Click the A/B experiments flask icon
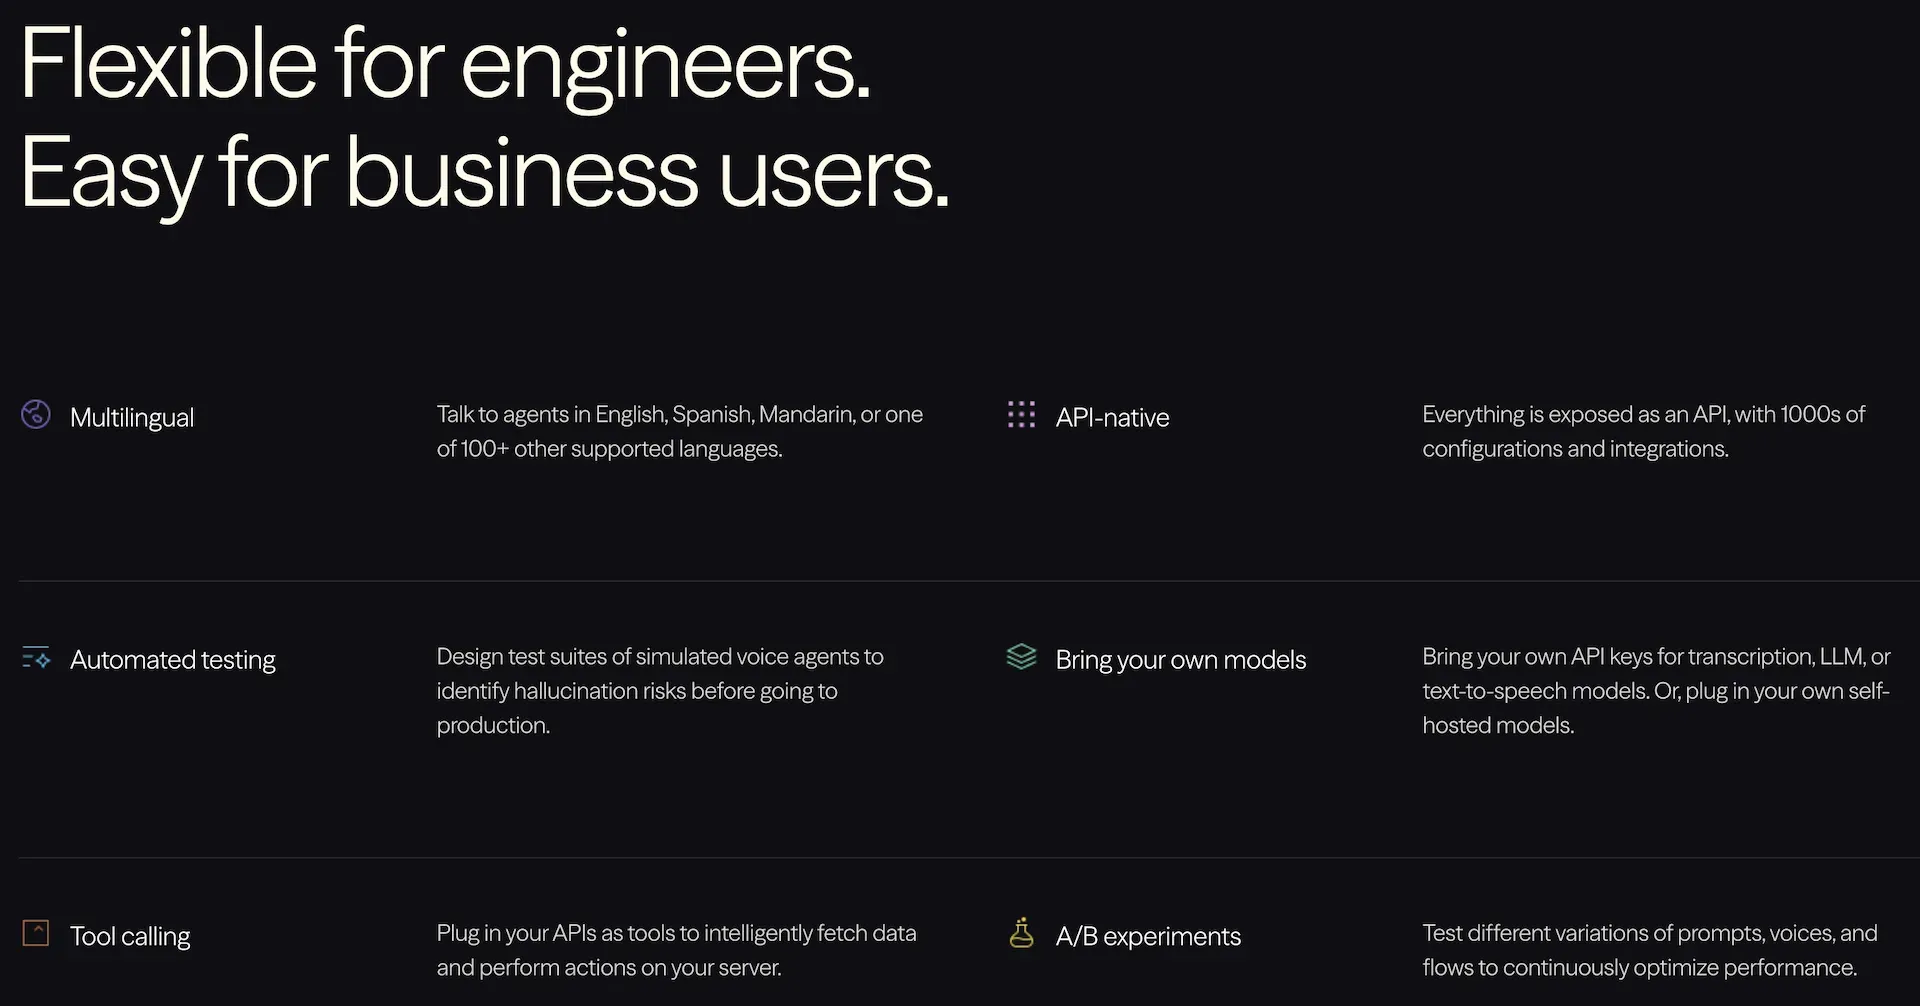 click(1021, 932)
